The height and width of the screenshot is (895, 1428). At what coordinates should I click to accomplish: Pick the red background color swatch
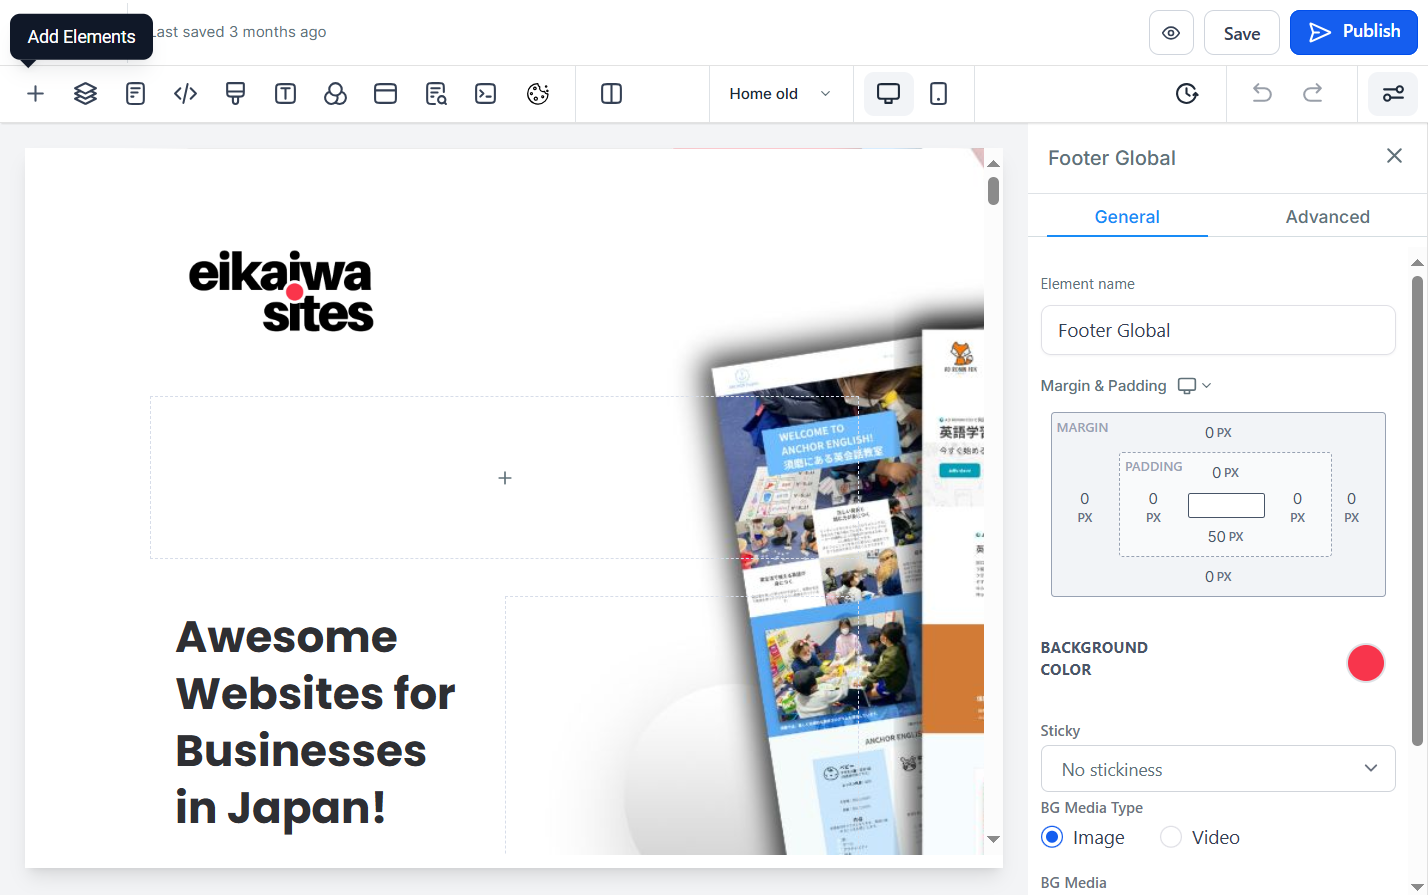(x=1365, y=663)
